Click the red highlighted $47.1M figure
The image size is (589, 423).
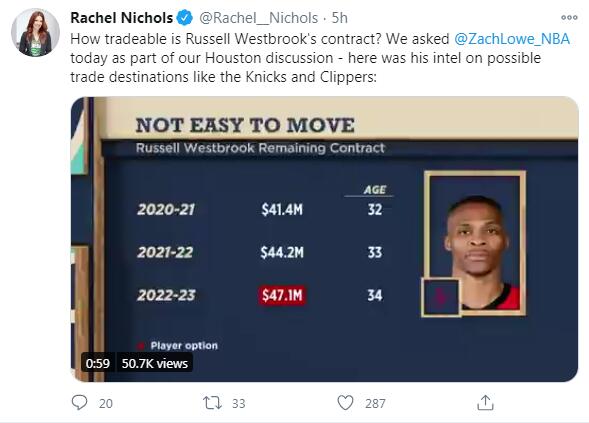pyautogui.click(x=282, y=295)
